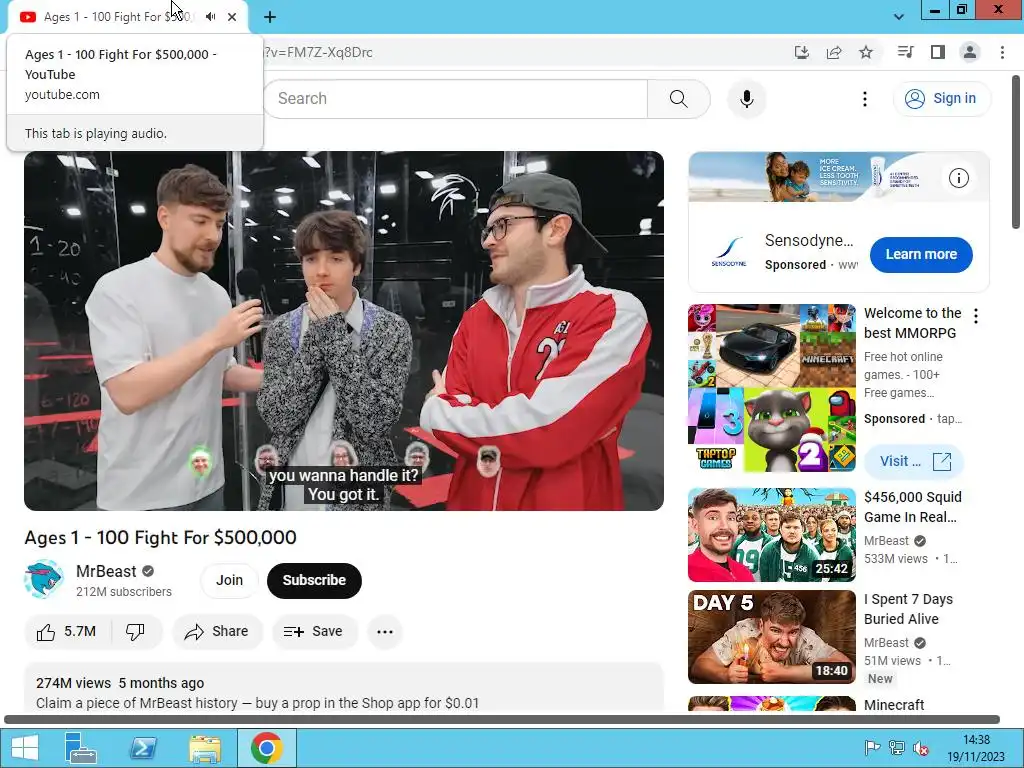Share this page from the address bar
Viewport: 1024px width, 768px height.
pos(833,52)
